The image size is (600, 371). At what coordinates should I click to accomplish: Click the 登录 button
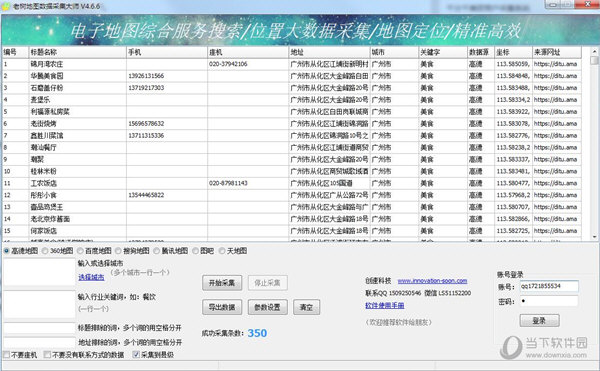540,321
